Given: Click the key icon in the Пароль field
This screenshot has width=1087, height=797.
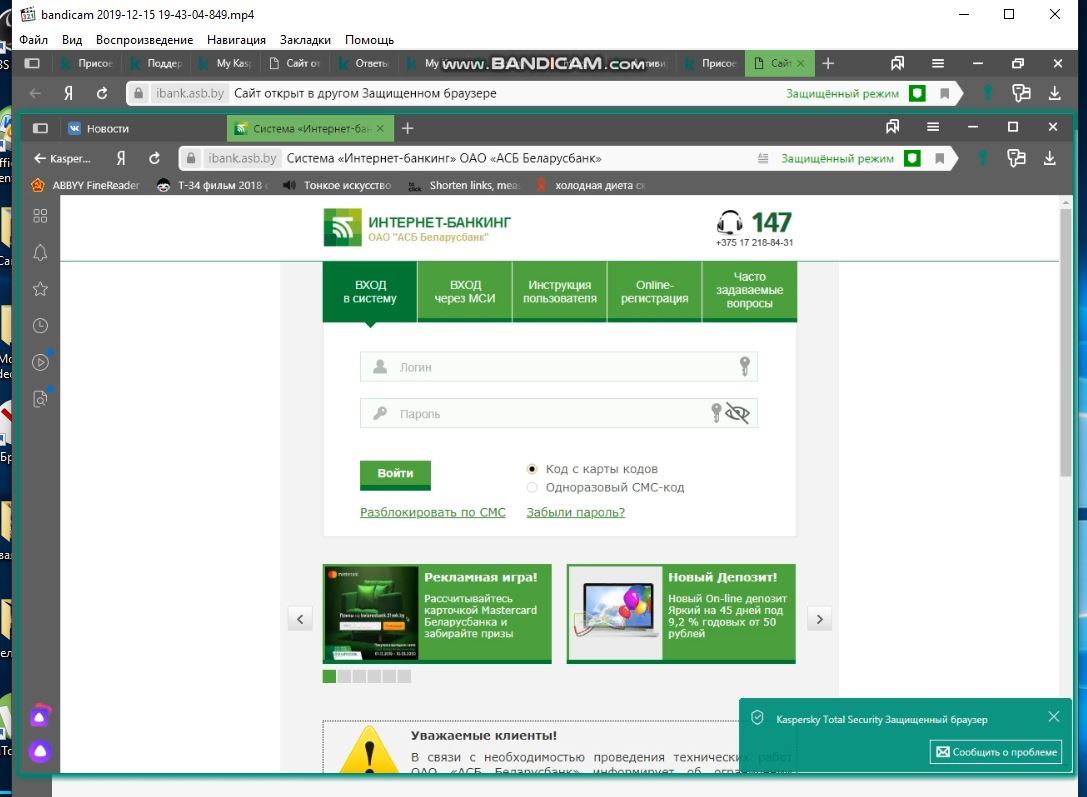Looking at the screenshot, I should [716, 413].
